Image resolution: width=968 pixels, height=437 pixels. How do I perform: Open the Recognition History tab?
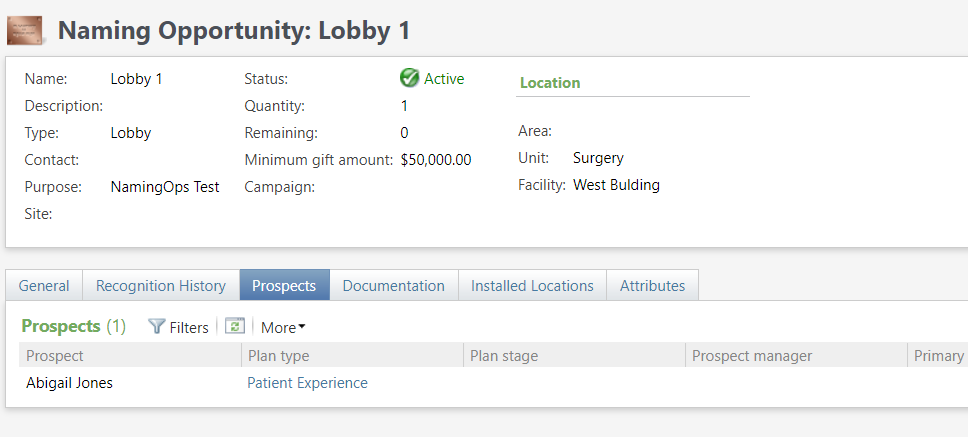pos(160,286)
